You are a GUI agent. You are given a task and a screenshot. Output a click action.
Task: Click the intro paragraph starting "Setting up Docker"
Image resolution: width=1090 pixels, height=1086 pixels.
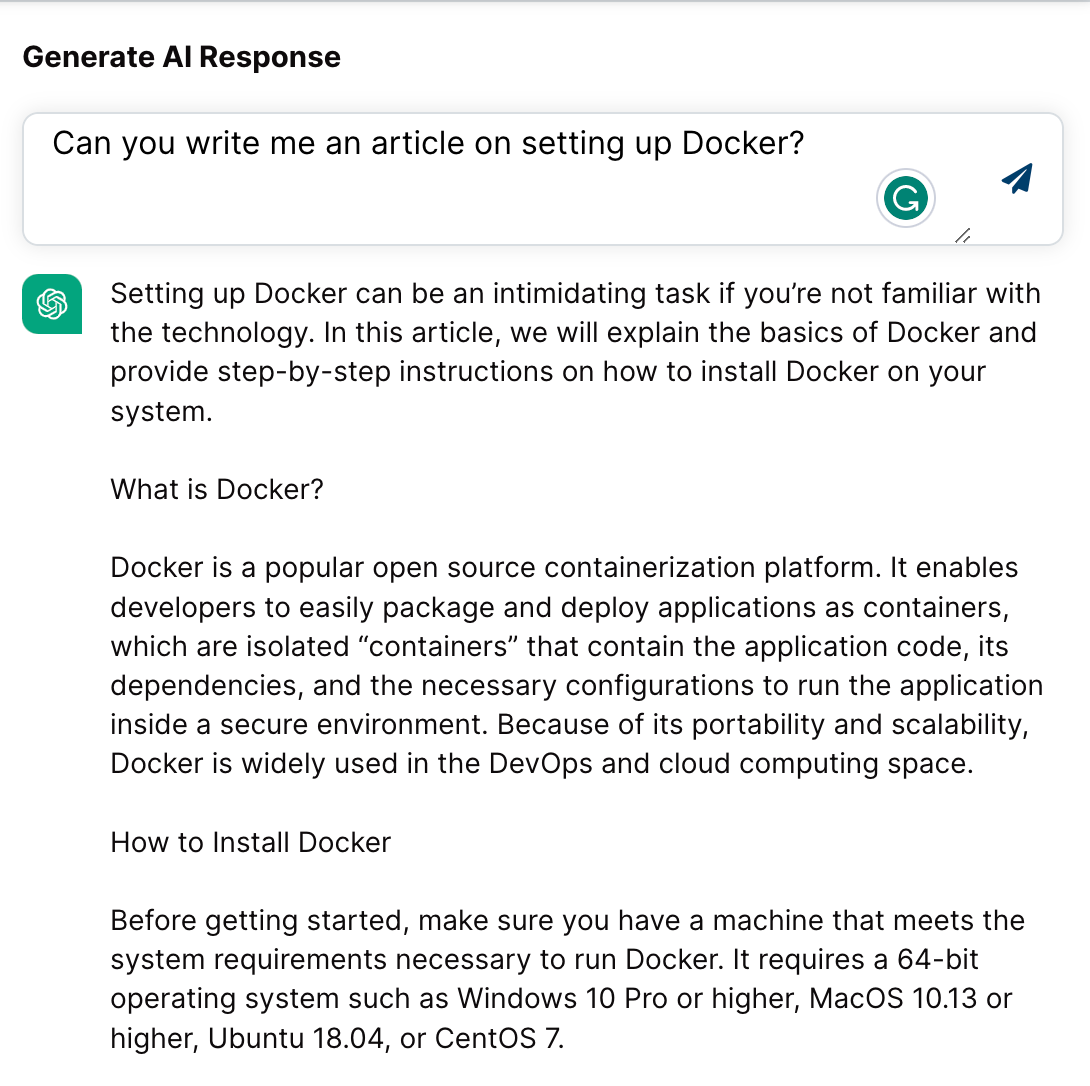[x=576, y=352]
